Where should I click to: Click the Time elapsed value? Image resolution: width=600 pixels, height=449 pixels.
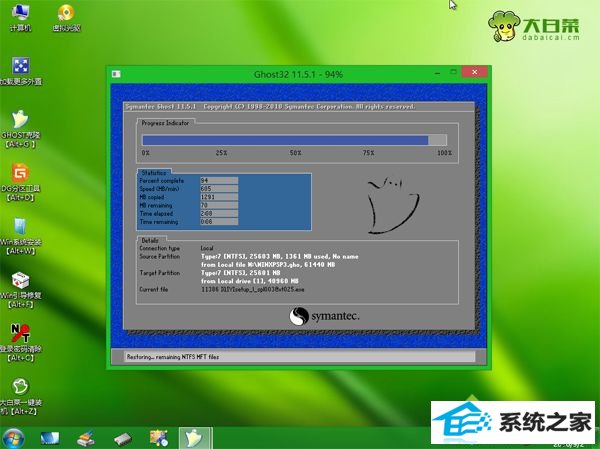[219, 214]
